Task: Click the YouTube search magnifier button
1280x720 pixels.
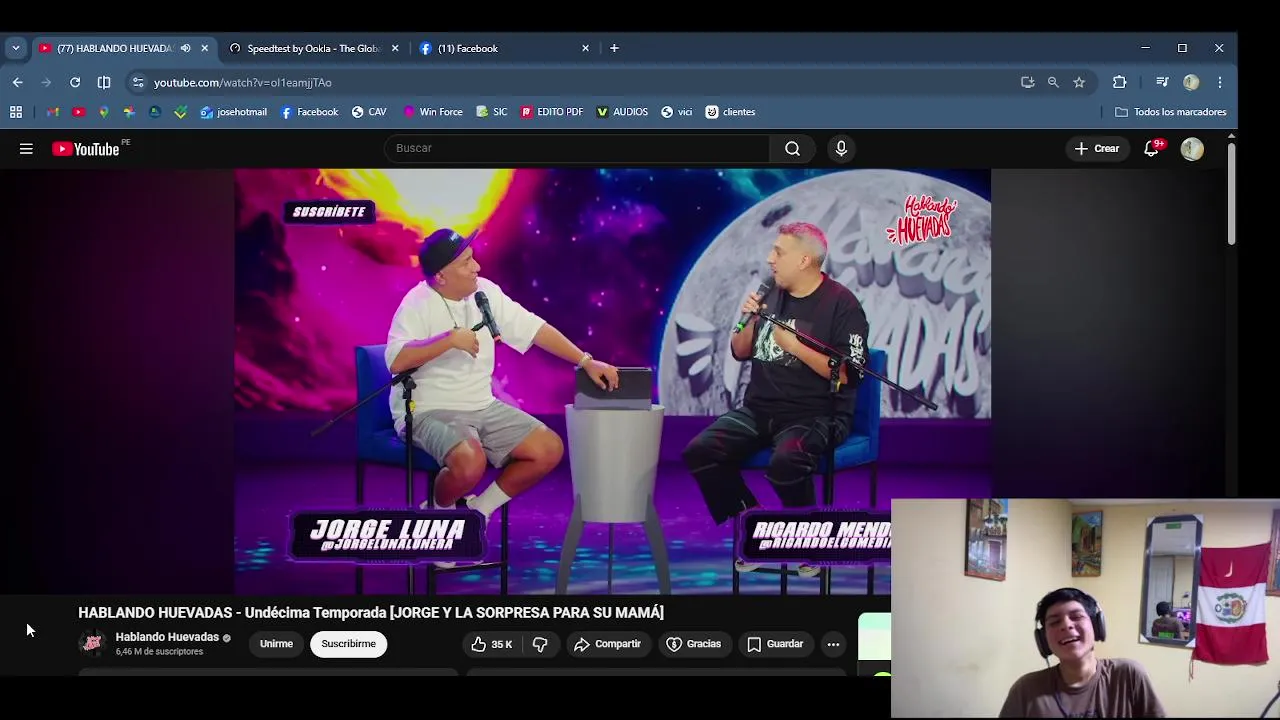Action: tap(792, 149)
